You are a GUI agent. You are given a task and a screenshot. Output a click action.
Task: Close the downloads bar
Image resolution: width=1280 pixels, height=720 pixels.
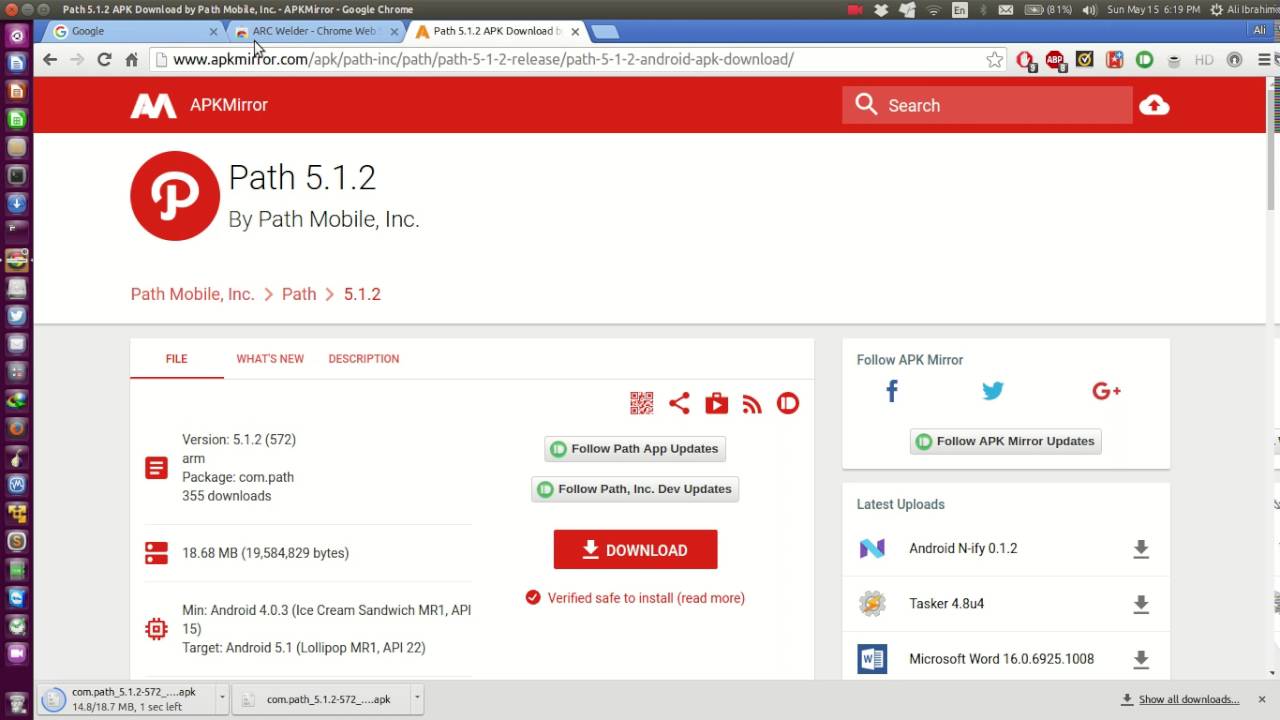tap(1261, 699)
